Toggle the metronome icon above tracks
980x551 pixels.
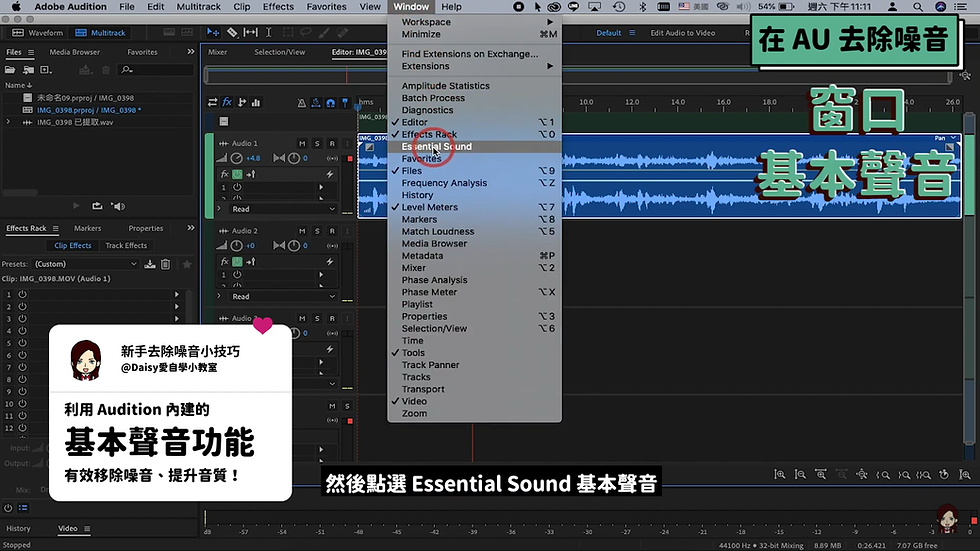(x=301, y=102)
